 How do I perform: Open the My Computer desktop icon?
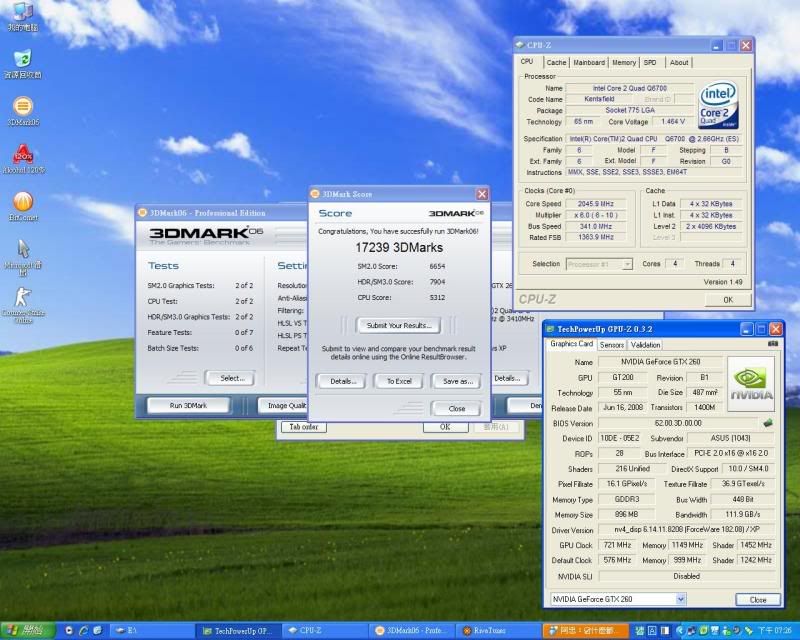point(22,15)
